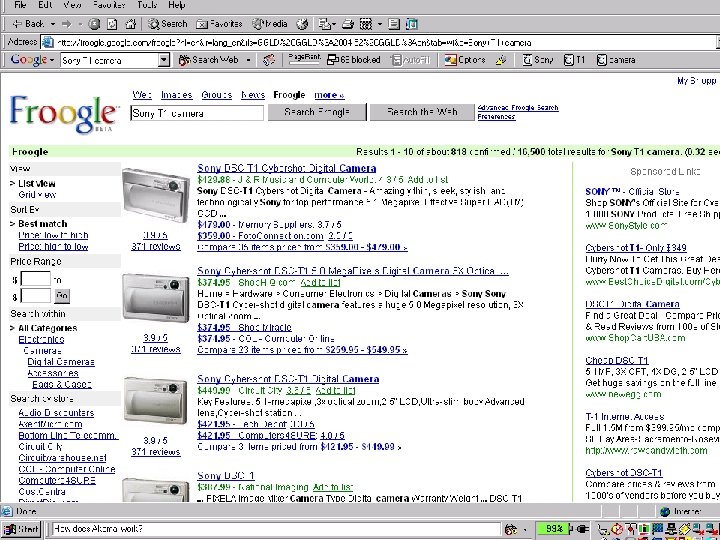
Task: Click the minimum price input field
Action: pos(36,279)
